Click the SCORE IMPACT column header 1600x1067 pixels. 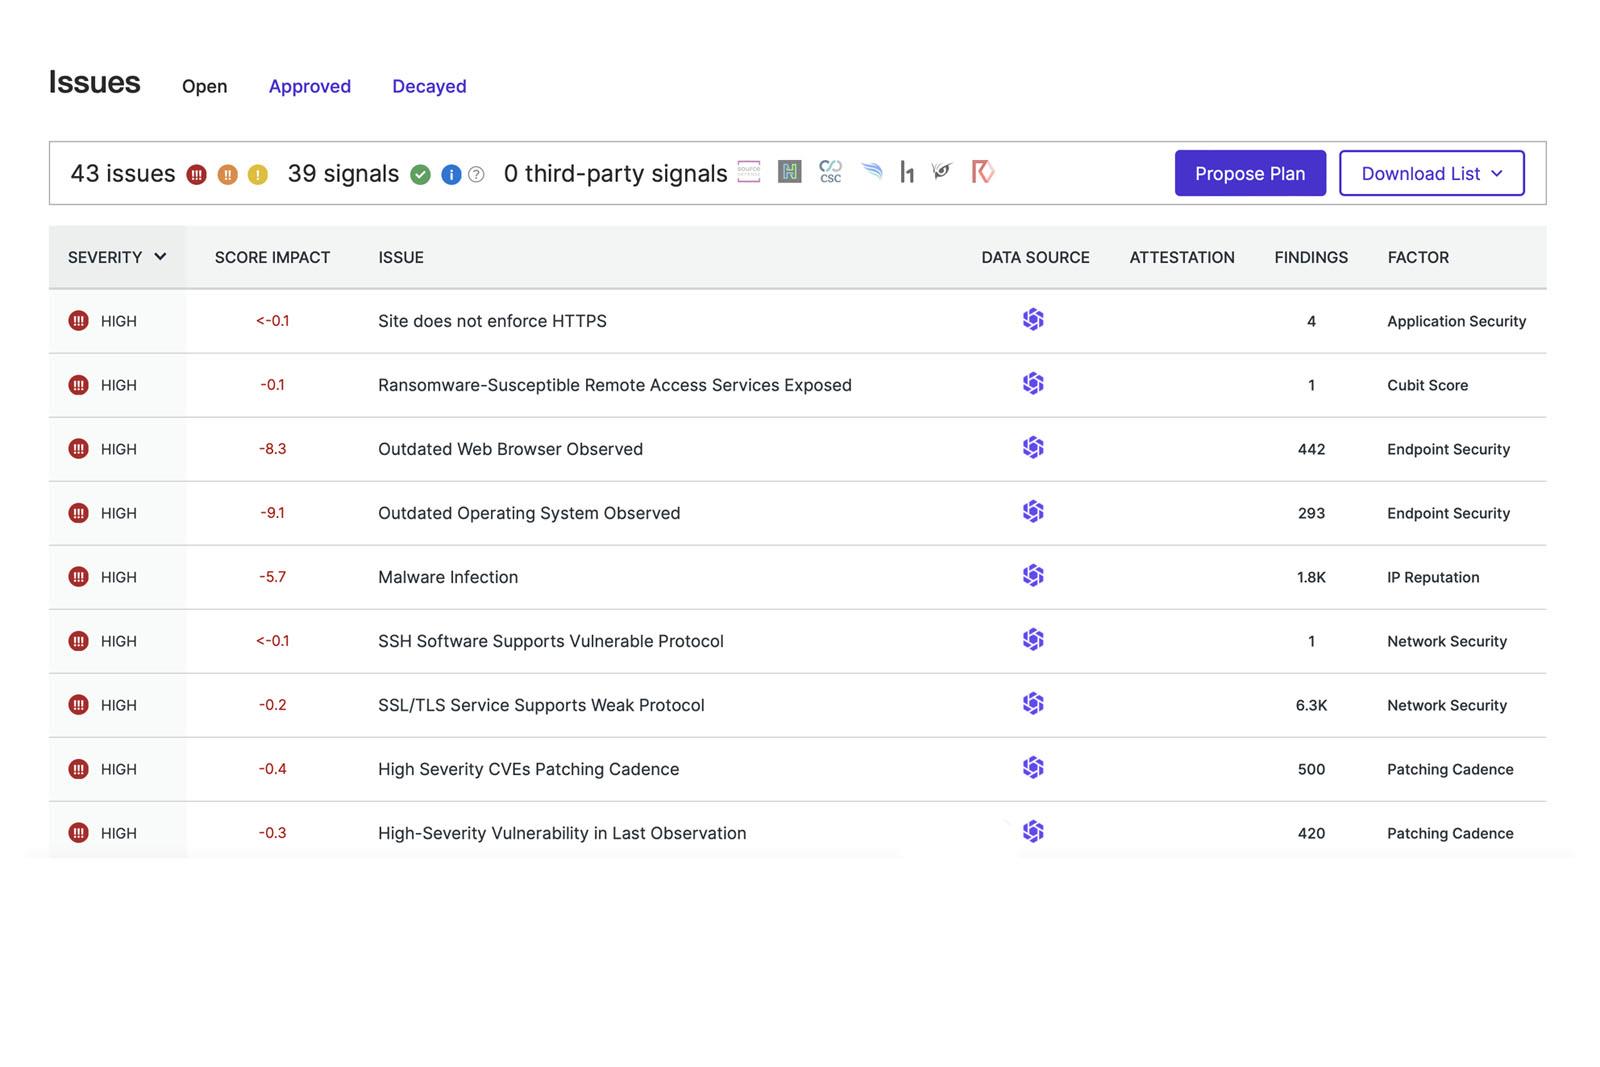[272, 257]
